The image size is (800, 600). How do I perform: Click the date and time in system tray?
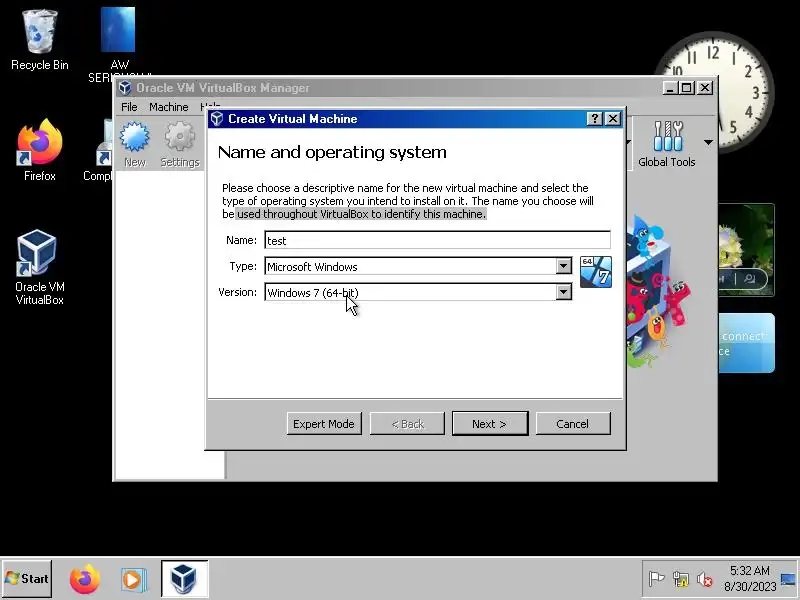tap(749, 579)
